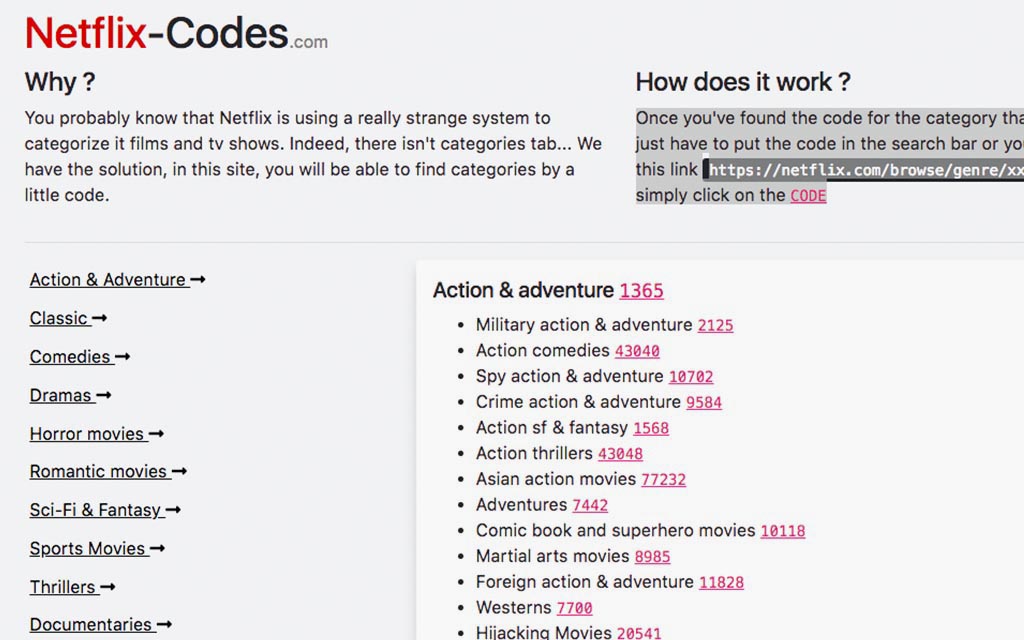Viewport: 1024px width, 640px height.
Task: Click the arrow icon beside Sci-Fi & Fantasy
Action: click(173, 510)
